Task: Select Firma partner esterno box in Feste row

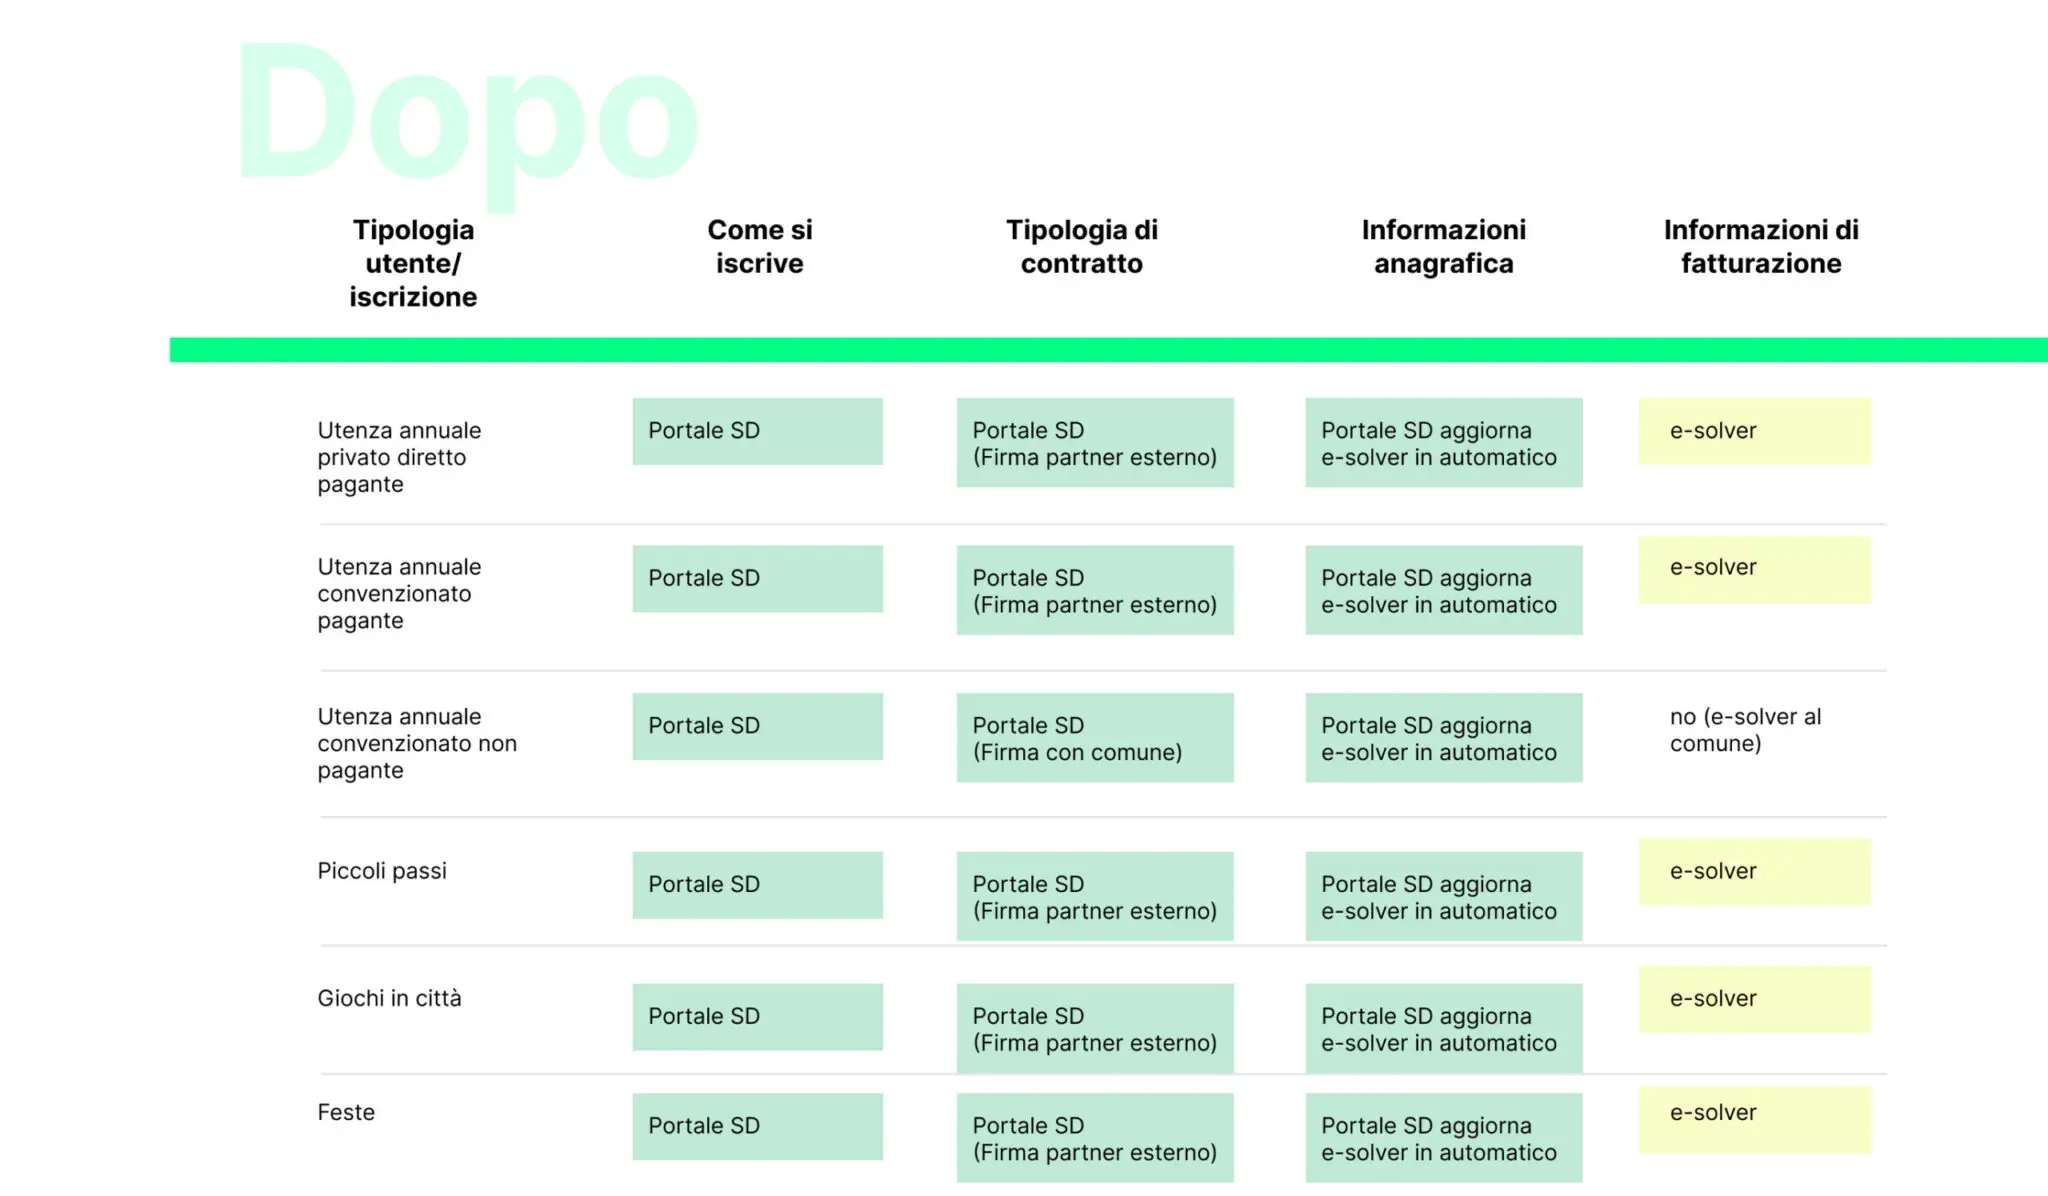Action: (x=1095, y=1138)
